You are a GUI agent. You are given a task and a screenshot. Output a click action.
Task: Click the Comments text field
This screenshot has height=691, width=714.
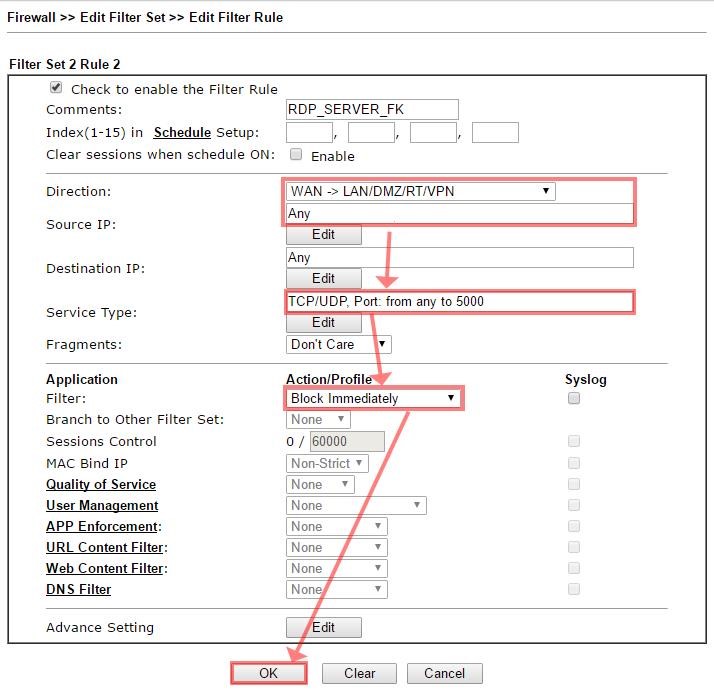(x=372, y=110)
